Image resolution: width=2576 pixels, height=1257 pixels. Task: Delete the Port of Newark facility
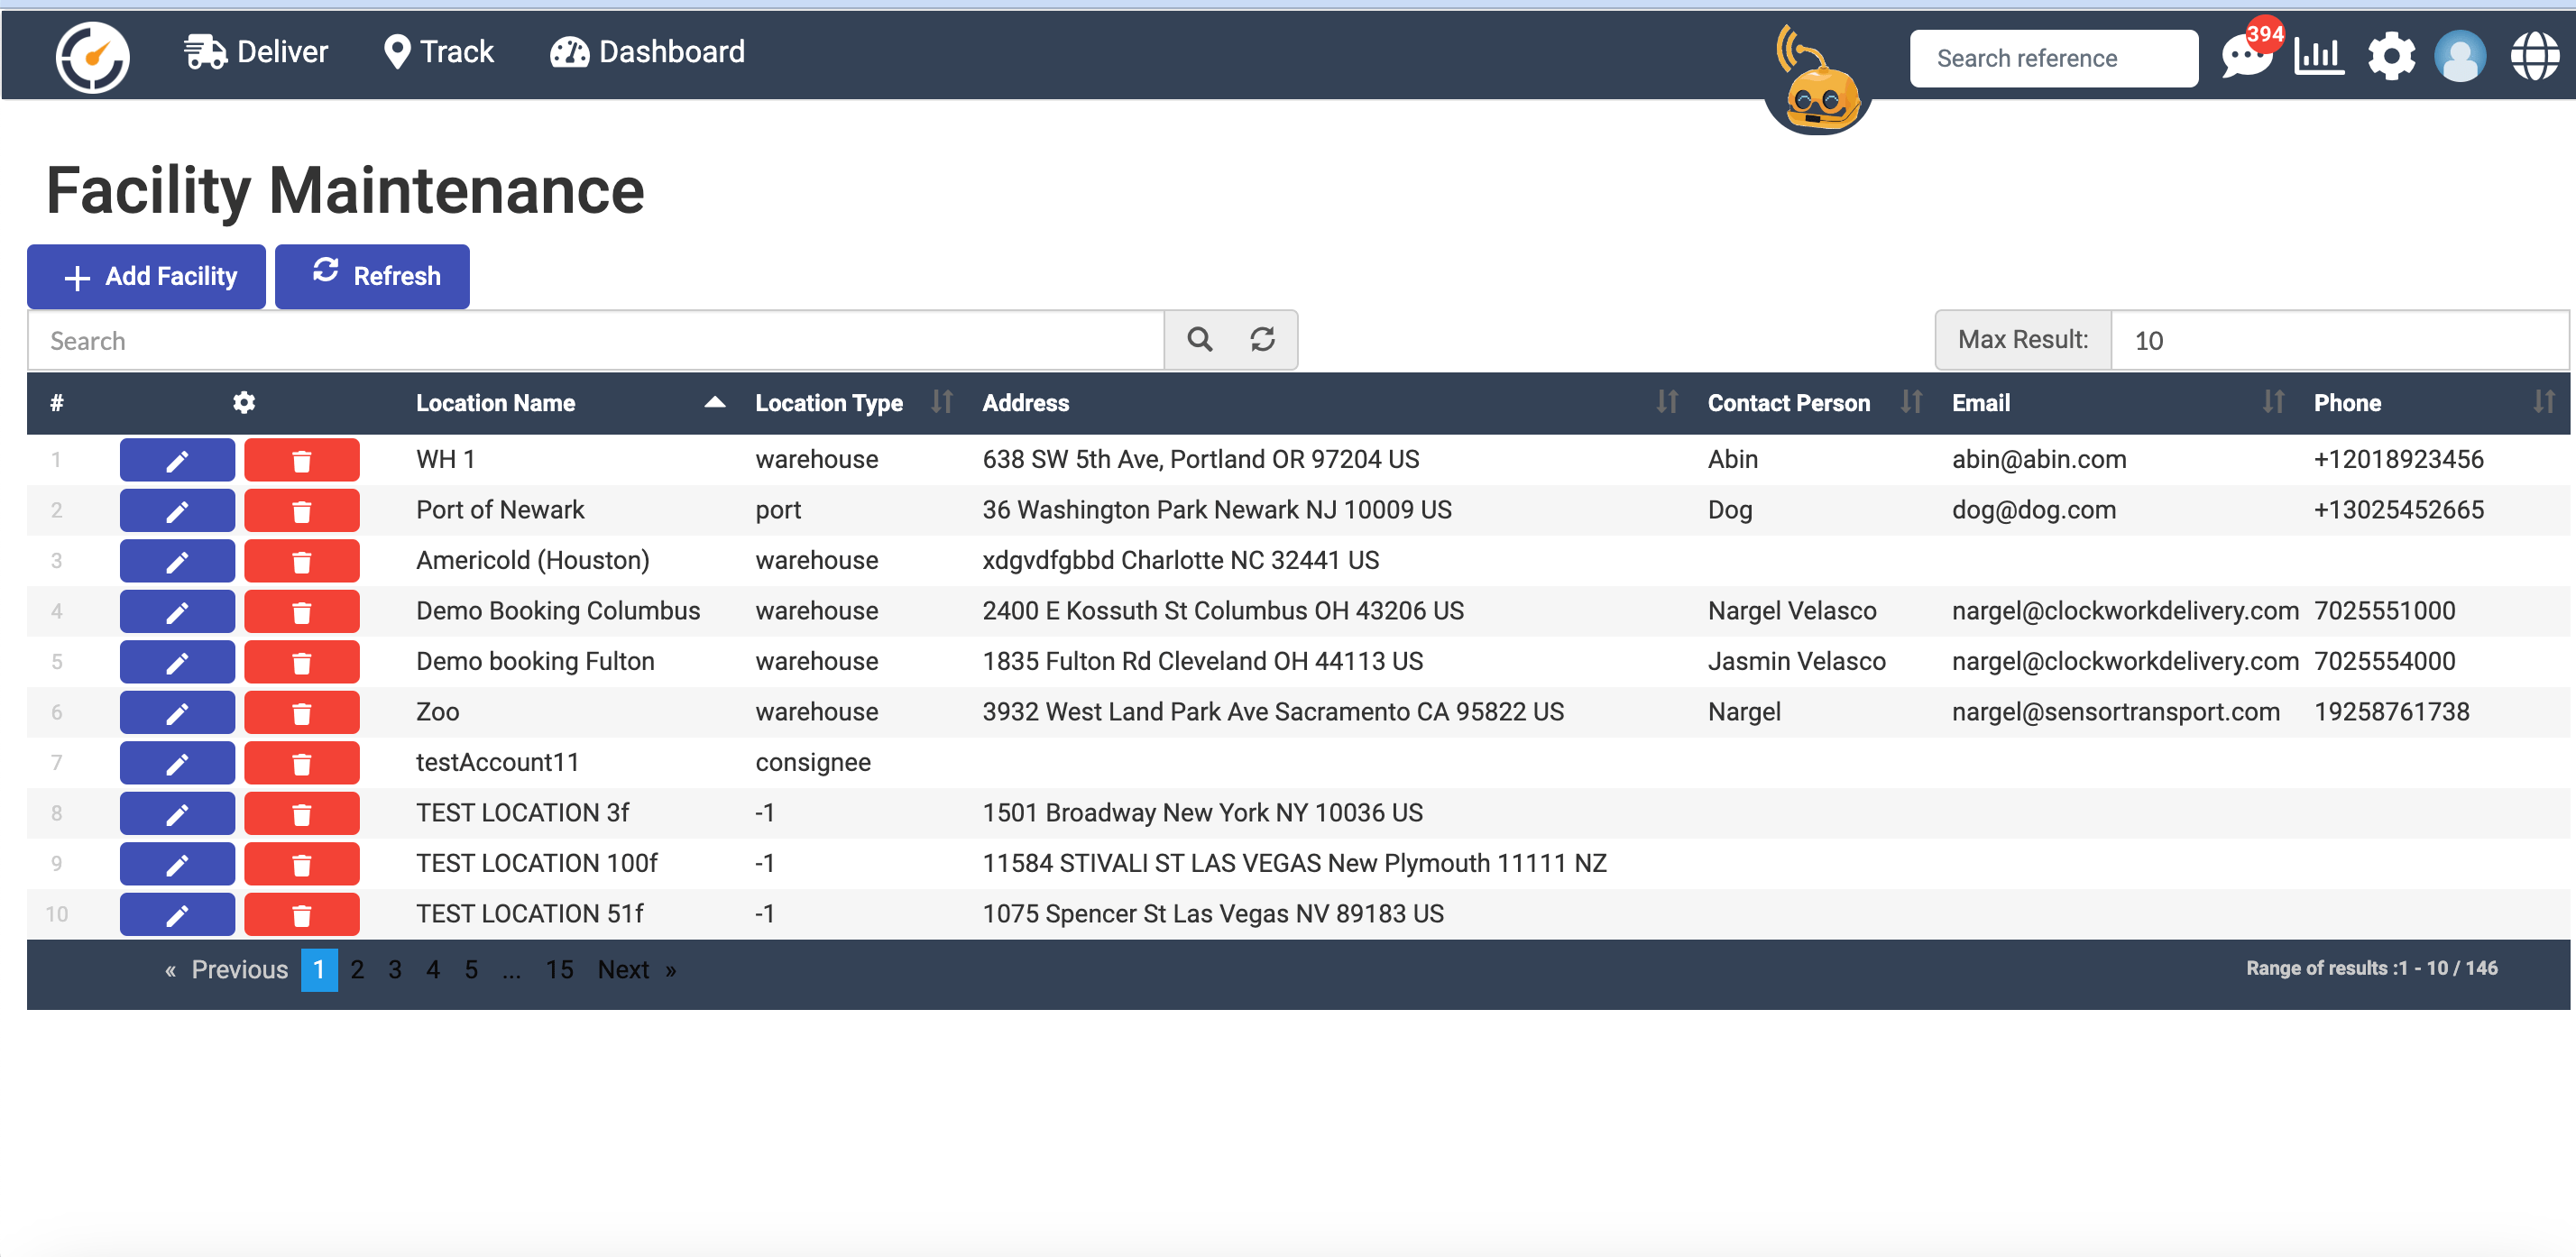coord(301,511)
